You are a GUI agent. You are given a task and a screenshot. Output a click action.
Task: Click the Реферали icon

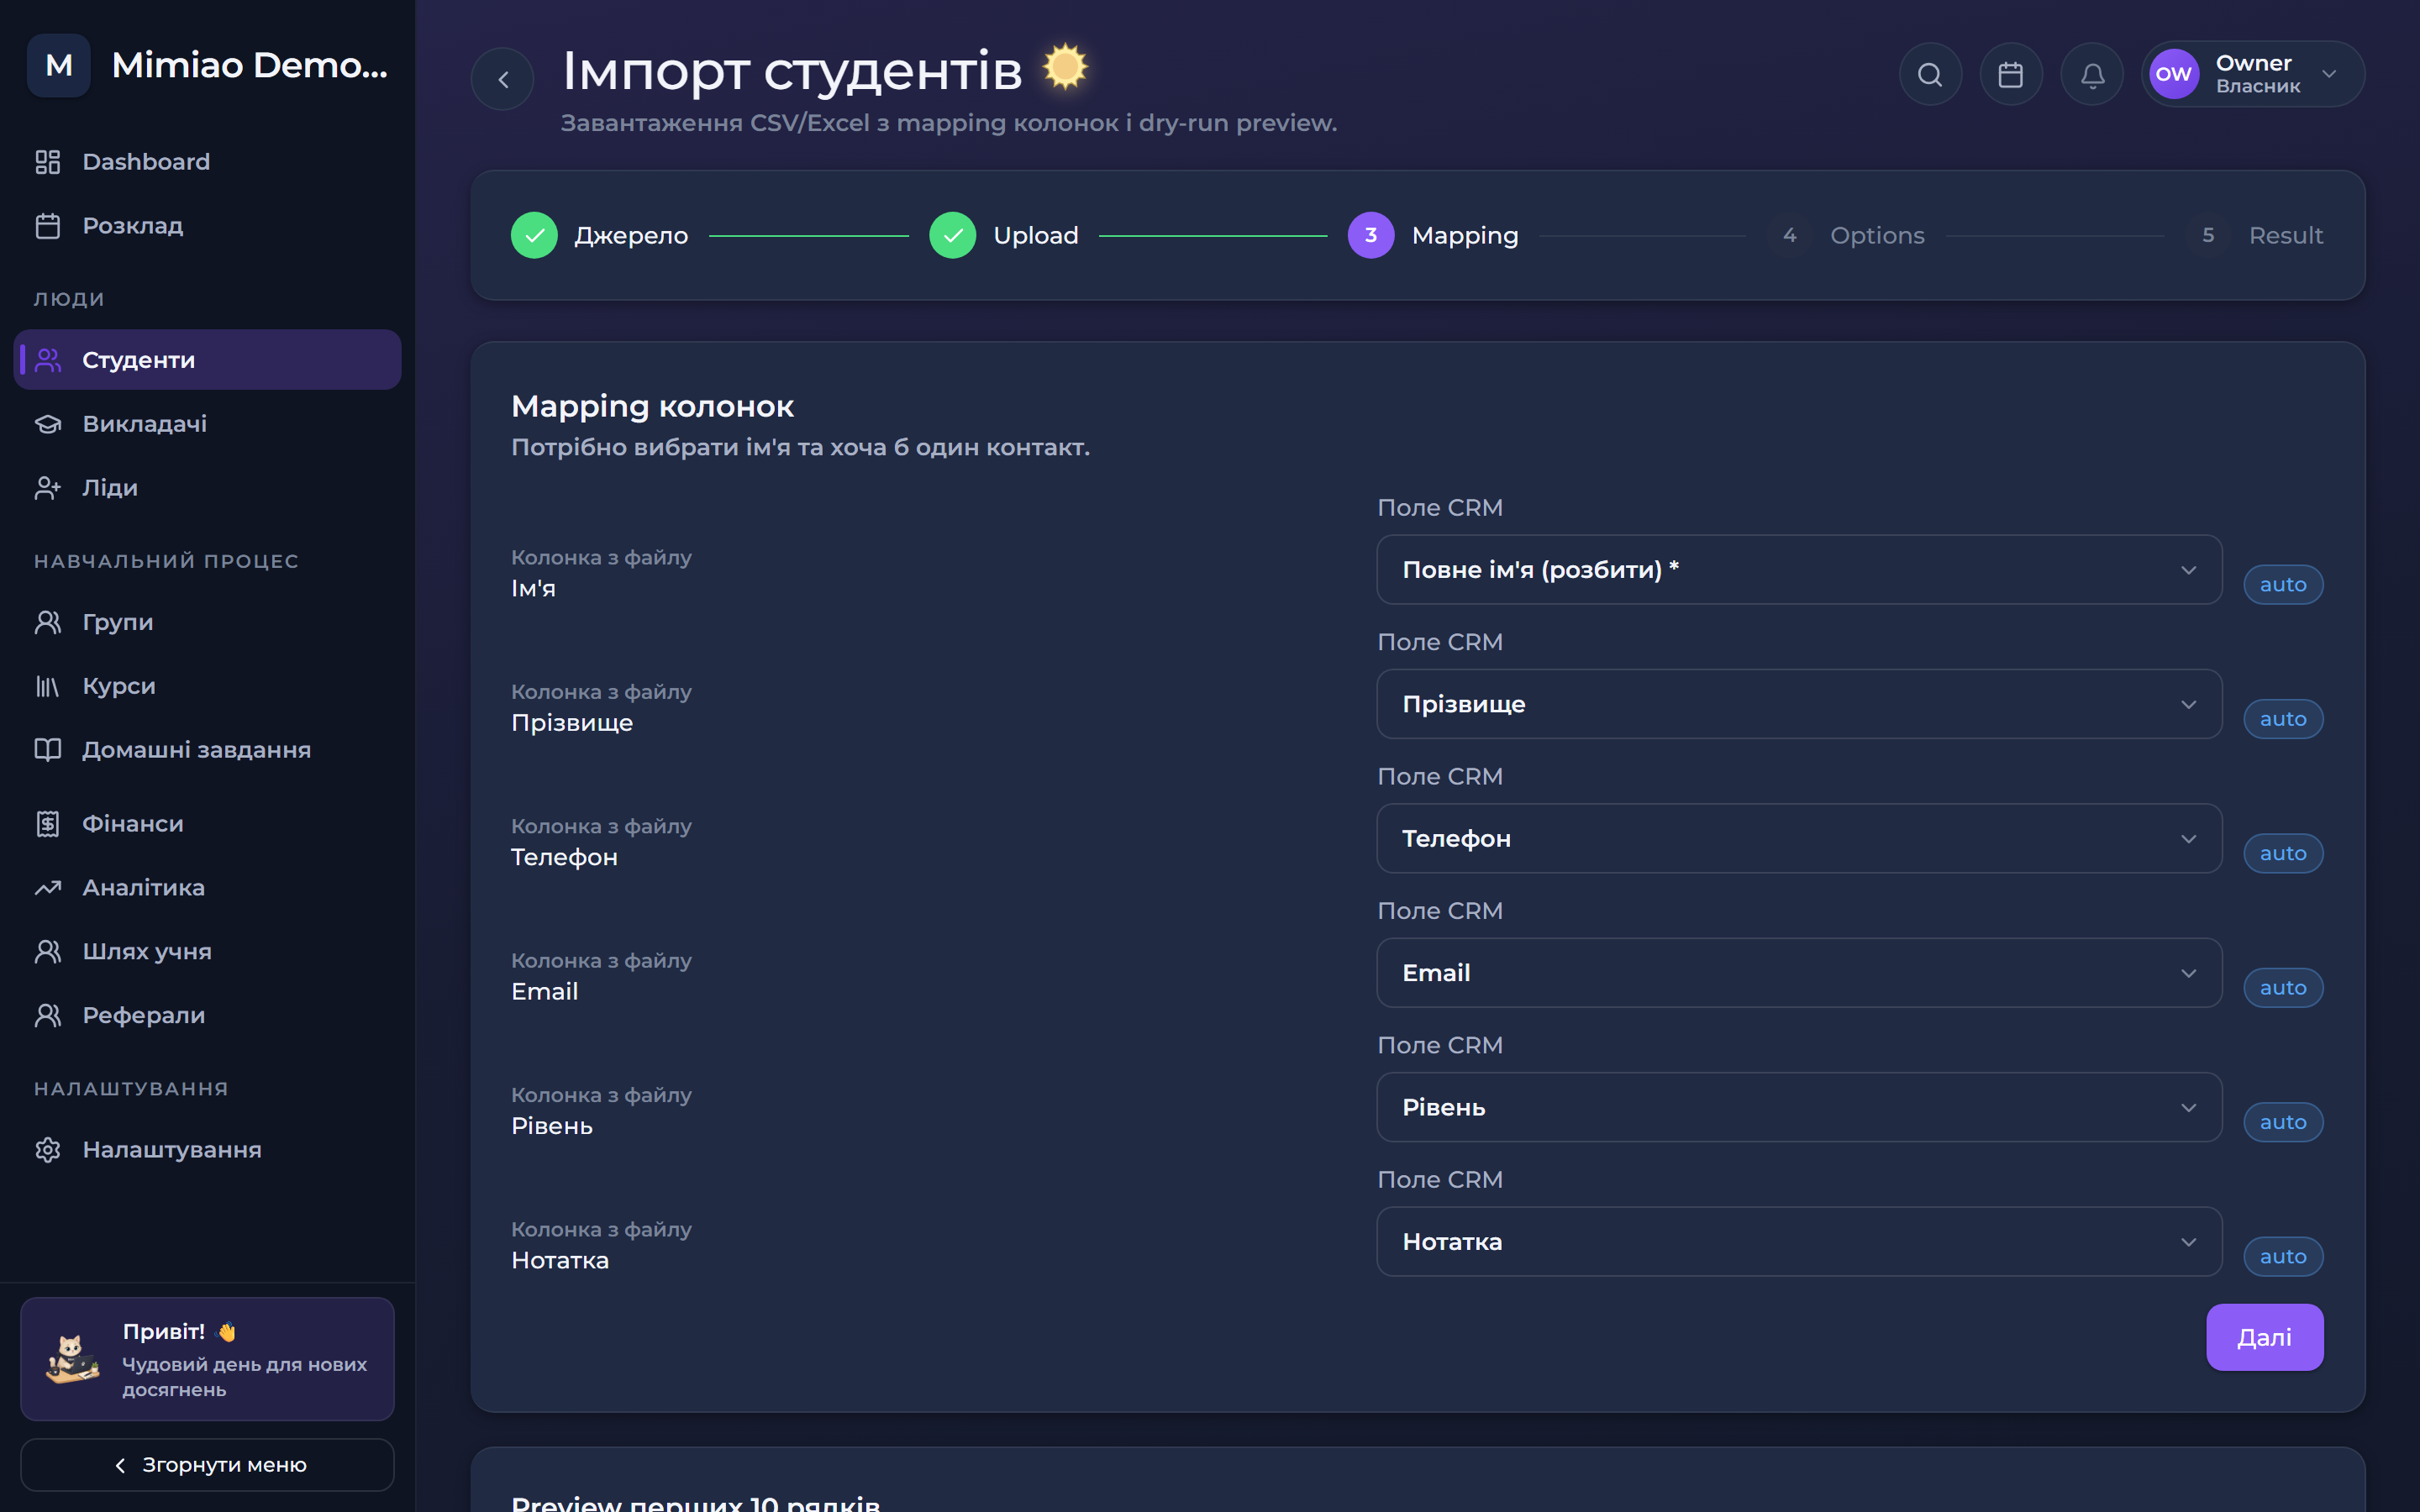[48, 1016]
